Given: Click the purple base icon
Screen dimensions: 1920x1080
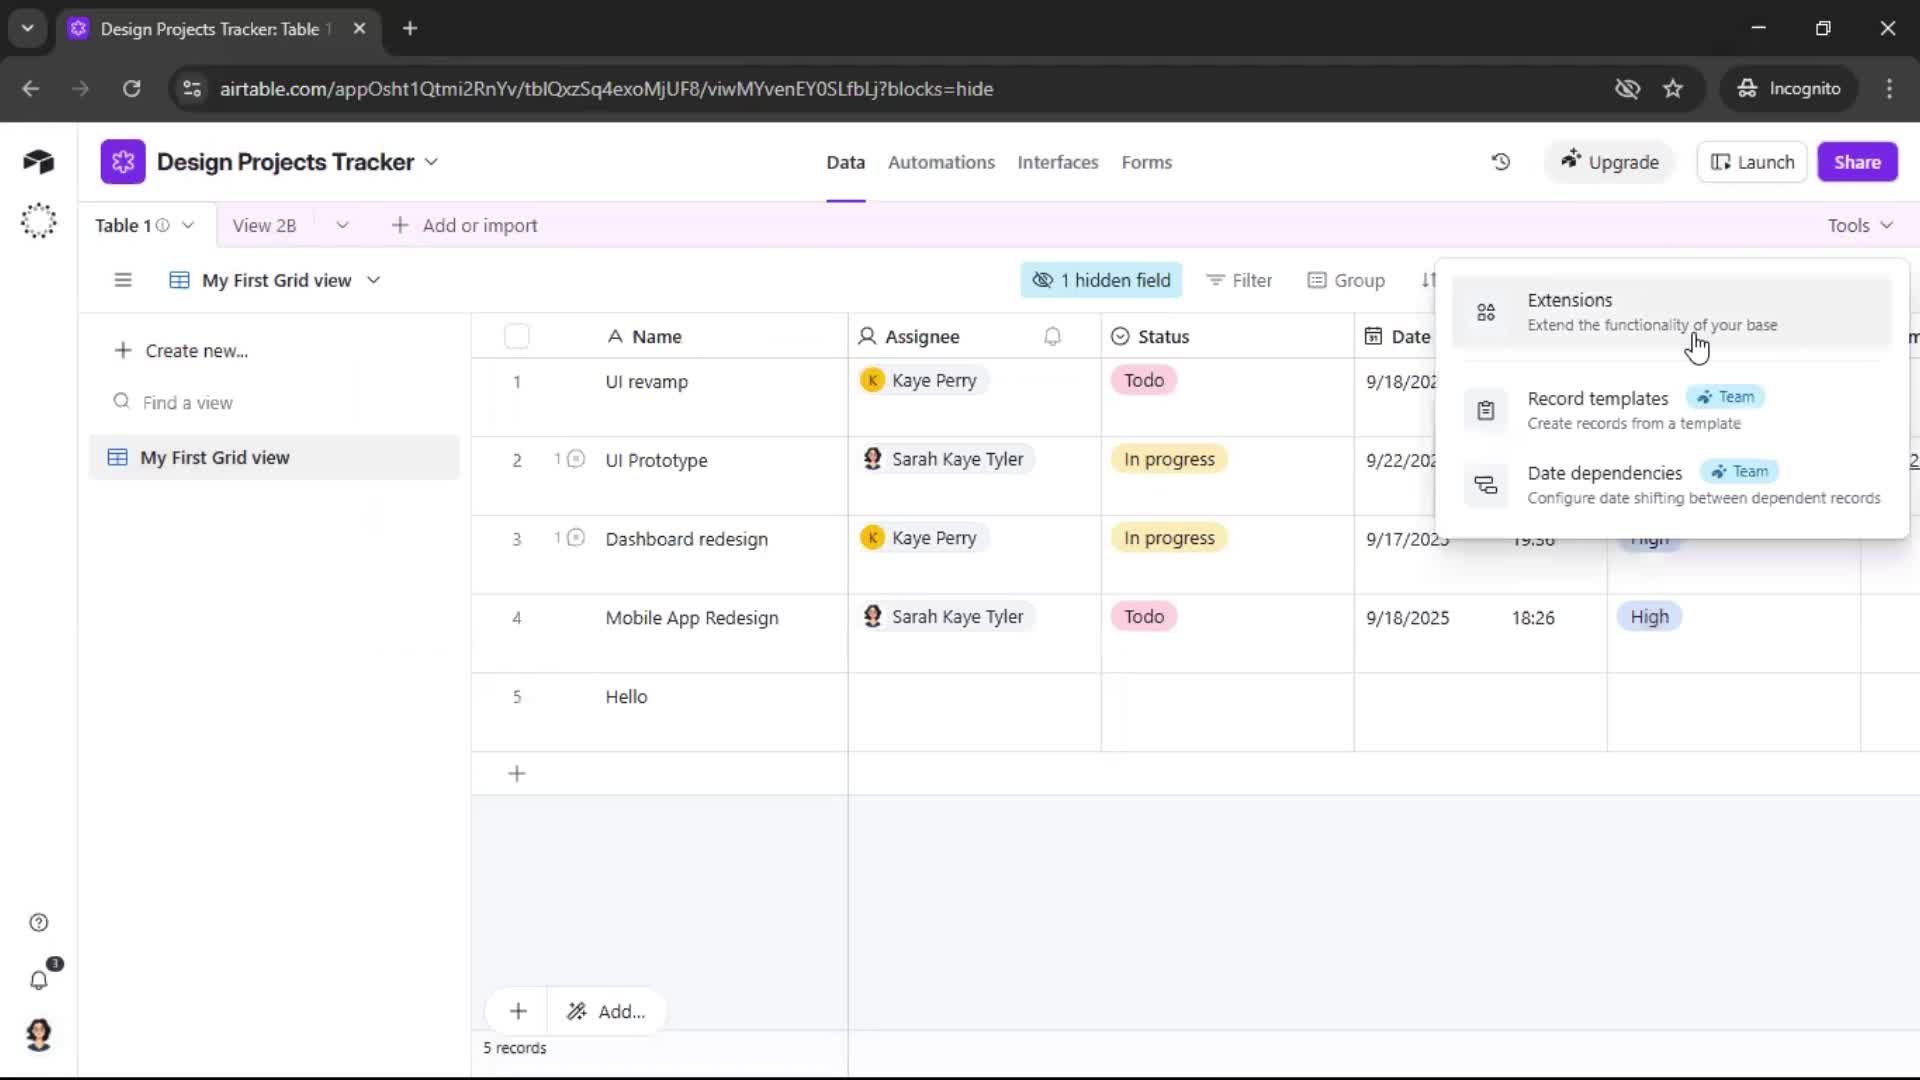Looking at the screenshot, I should 123,162.
